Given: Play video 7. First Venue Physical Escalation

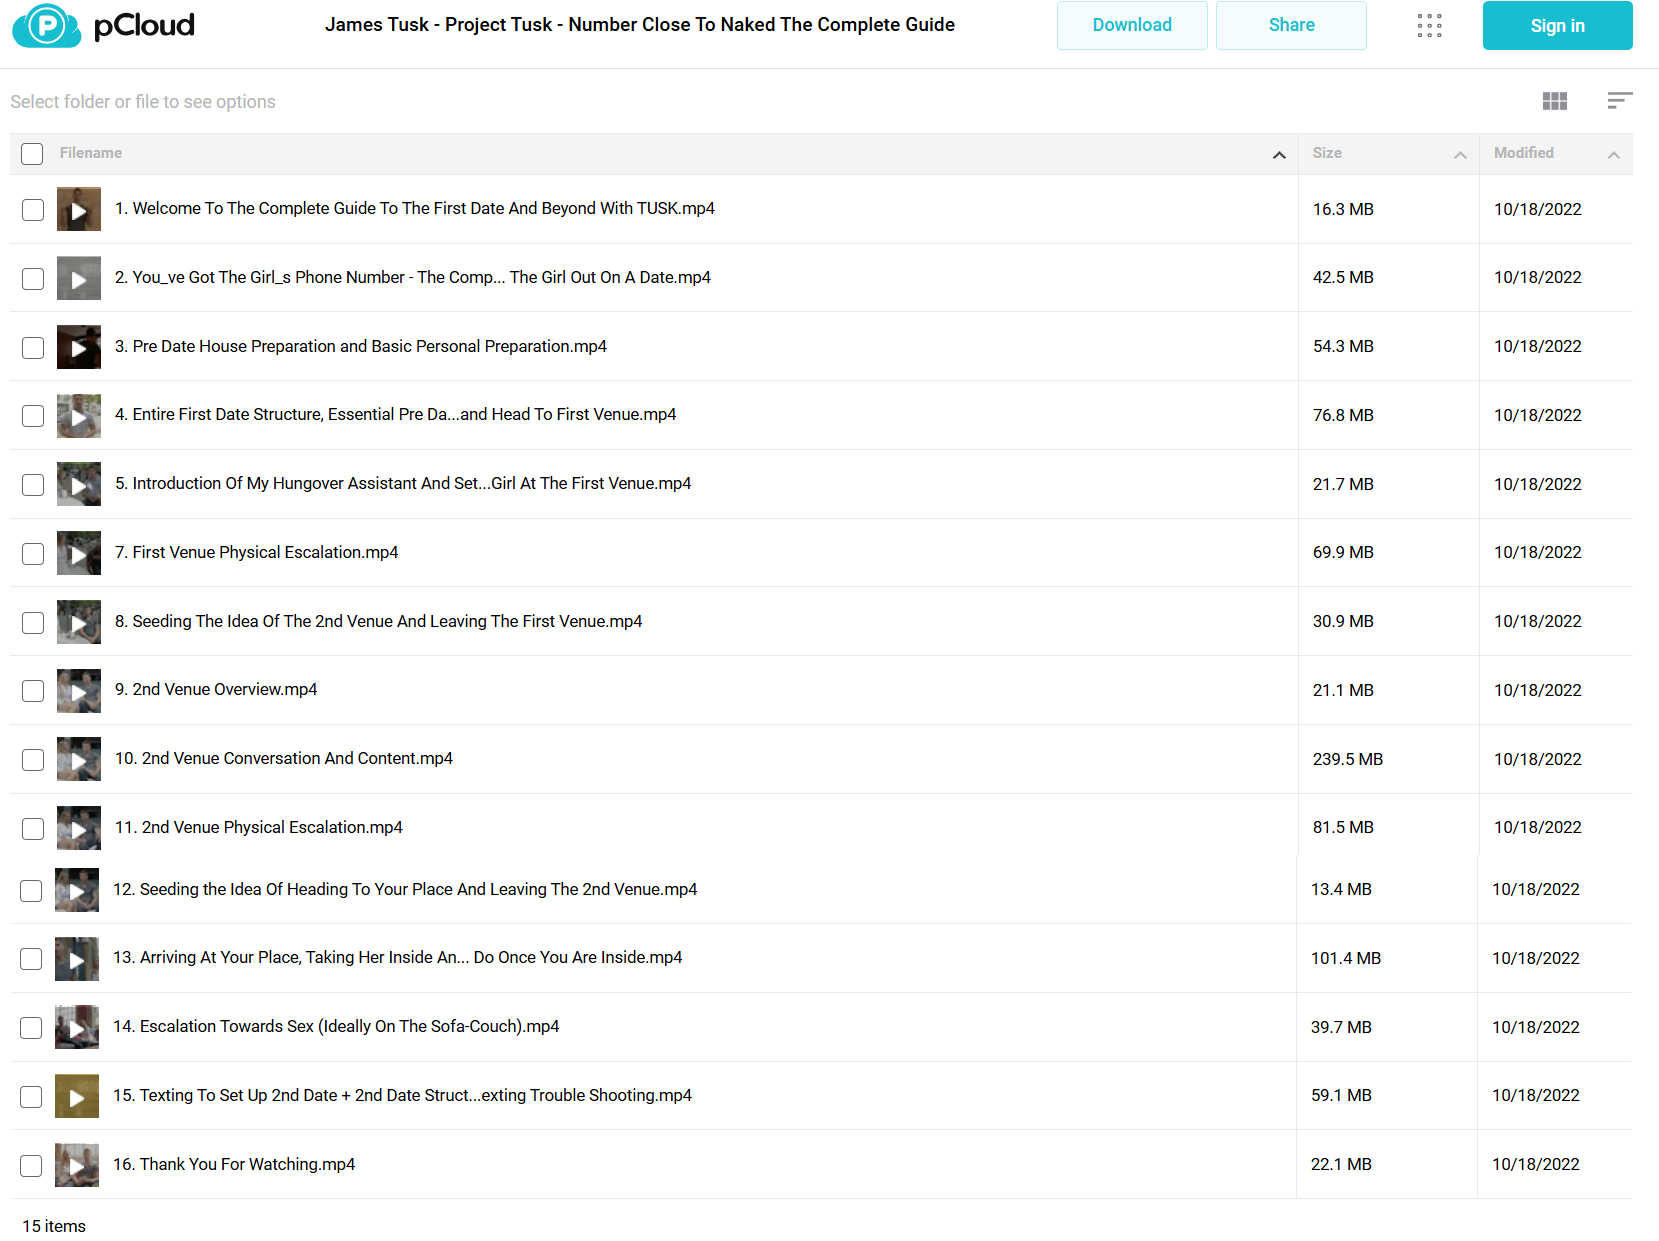Looking at the screenshot, I should point(79,553).
